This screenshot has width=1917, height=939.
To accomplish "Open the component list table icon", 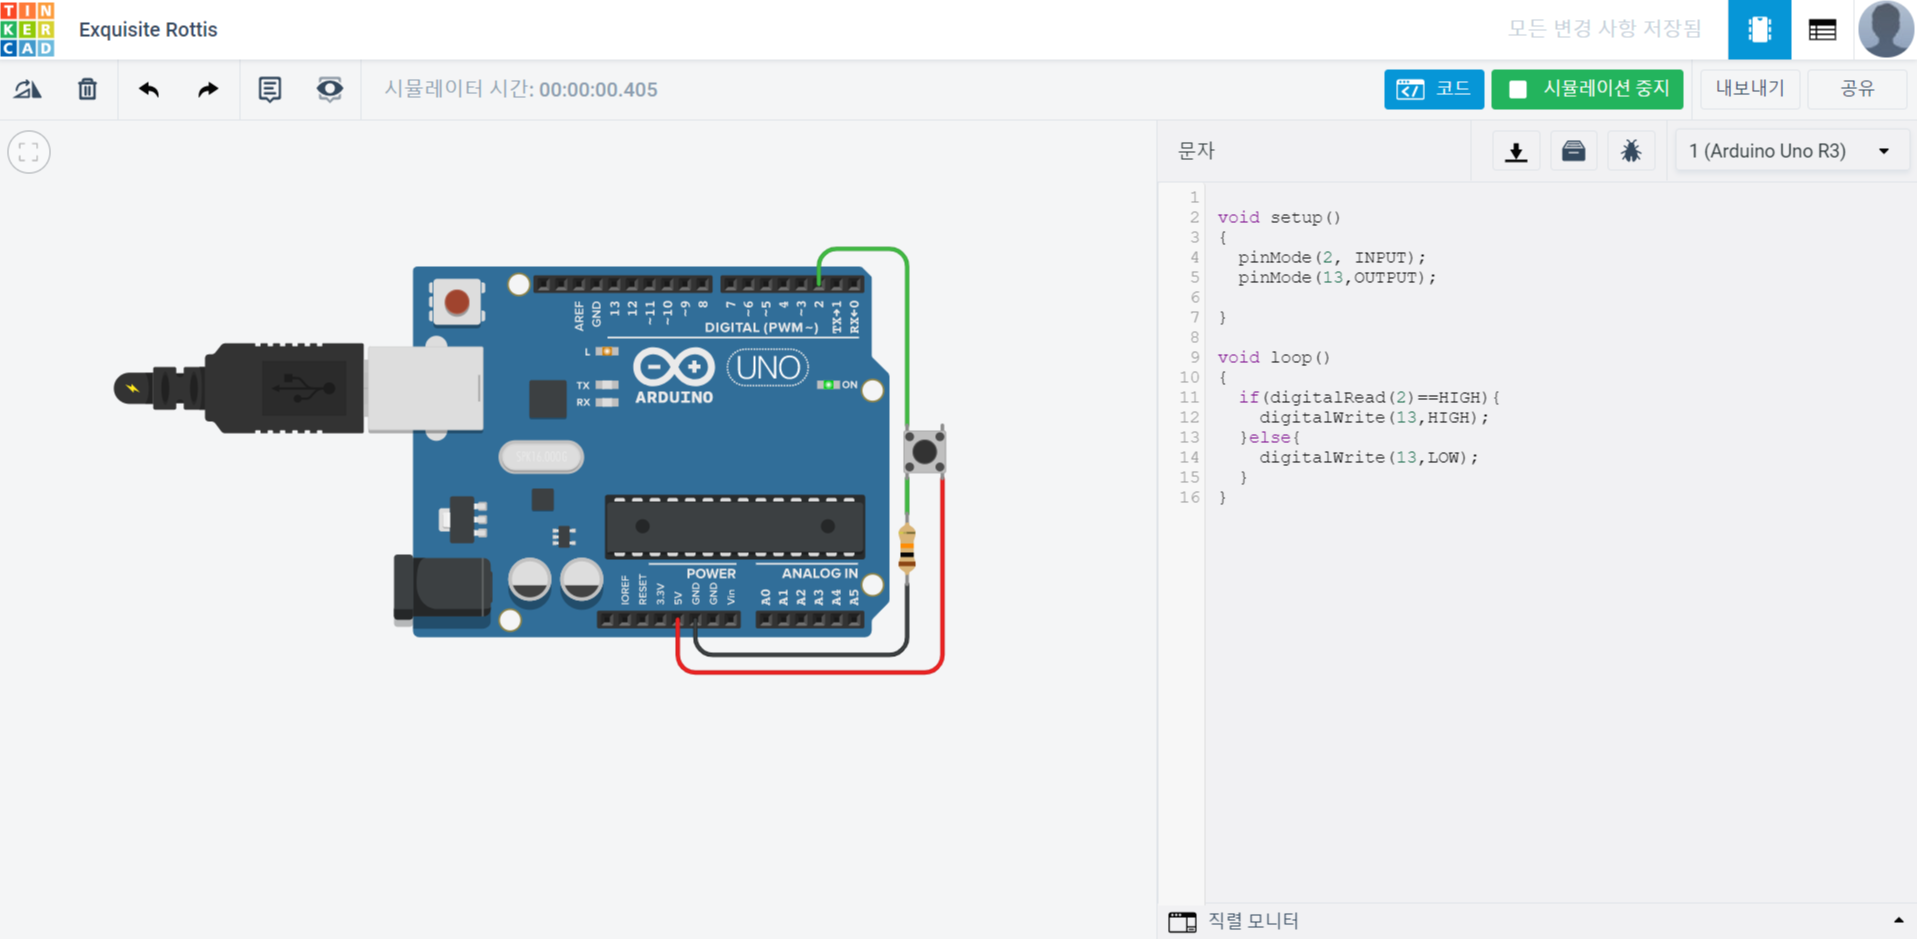I will click(1822, 30).
